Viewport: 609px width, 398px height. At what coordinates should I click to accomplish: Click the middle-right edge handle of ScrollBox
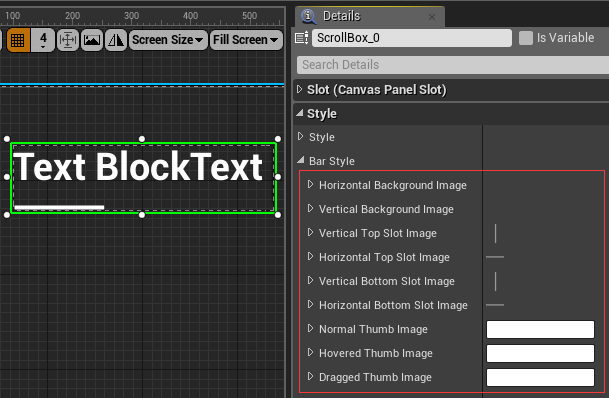click(x=278, y=177)
